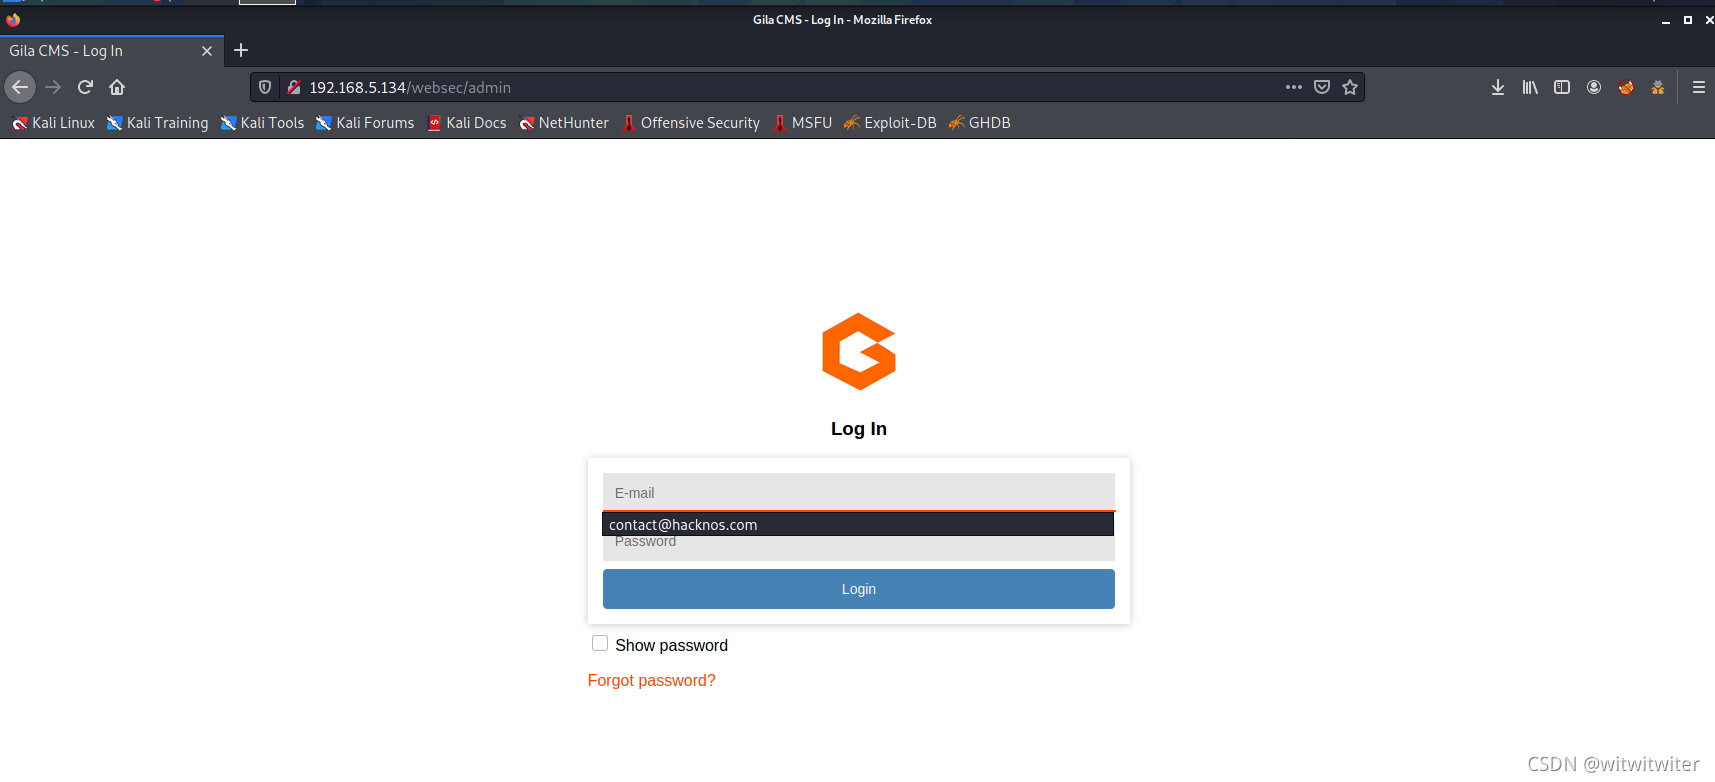Enable the Show password checkbox
This screenshot has height=782, width=1715.
600,643
